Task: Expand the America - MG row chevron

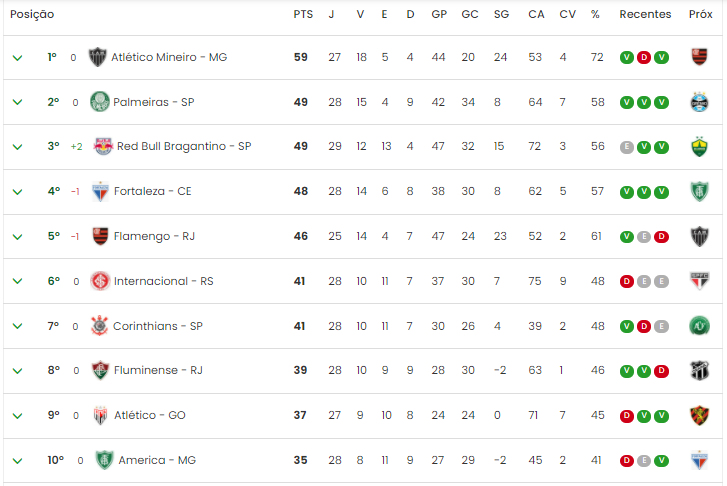Action: tap(18, 461)
